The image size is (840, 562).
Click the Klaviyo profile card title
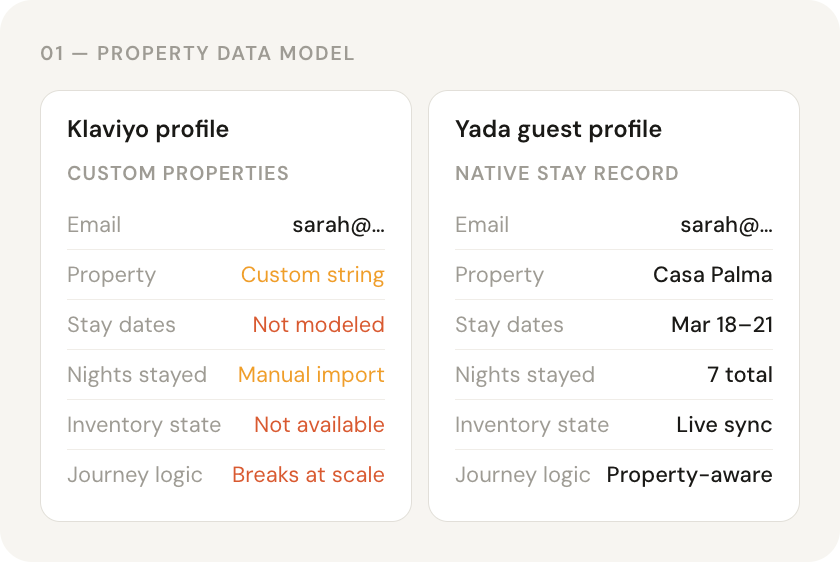pos(148,130)
